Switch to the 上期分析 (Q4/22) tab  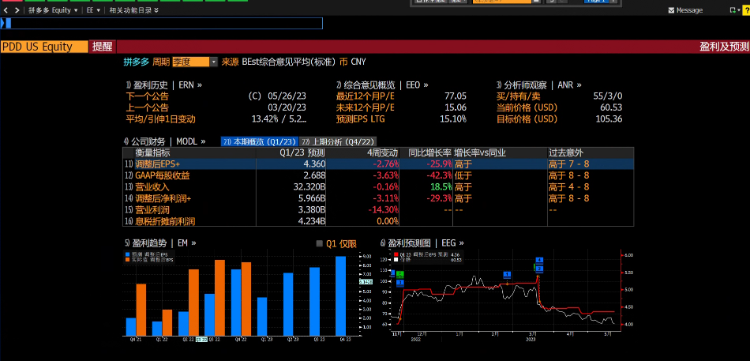click(338, 142)
